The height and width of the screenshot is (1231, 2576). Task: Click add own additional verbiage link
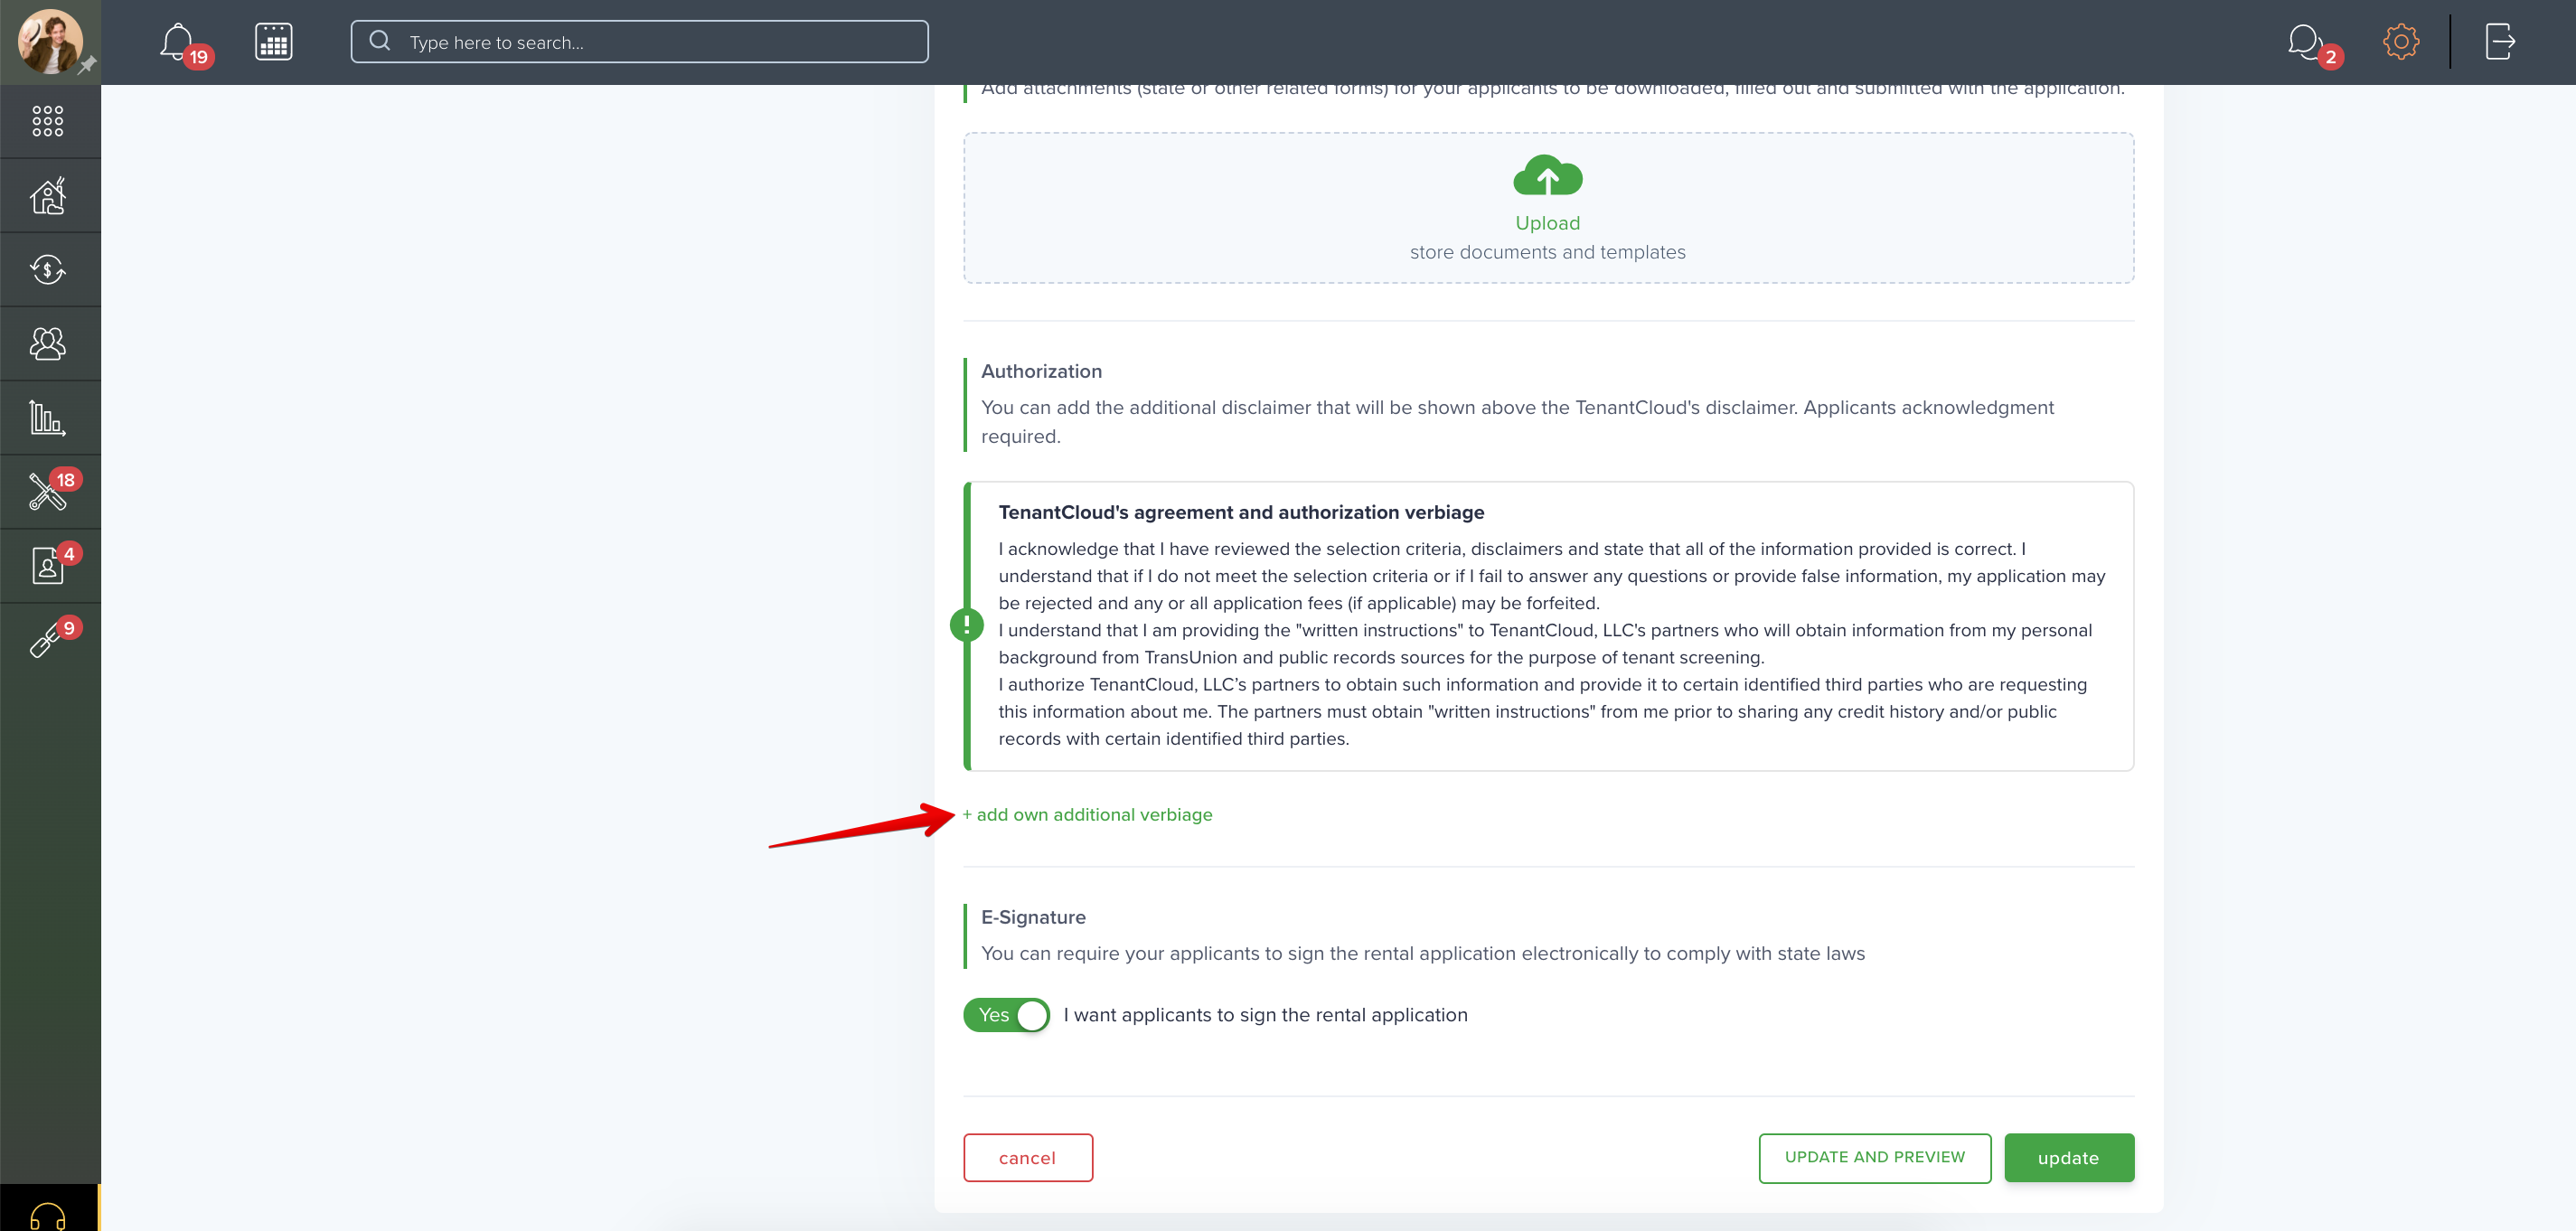pos(1087,814)
